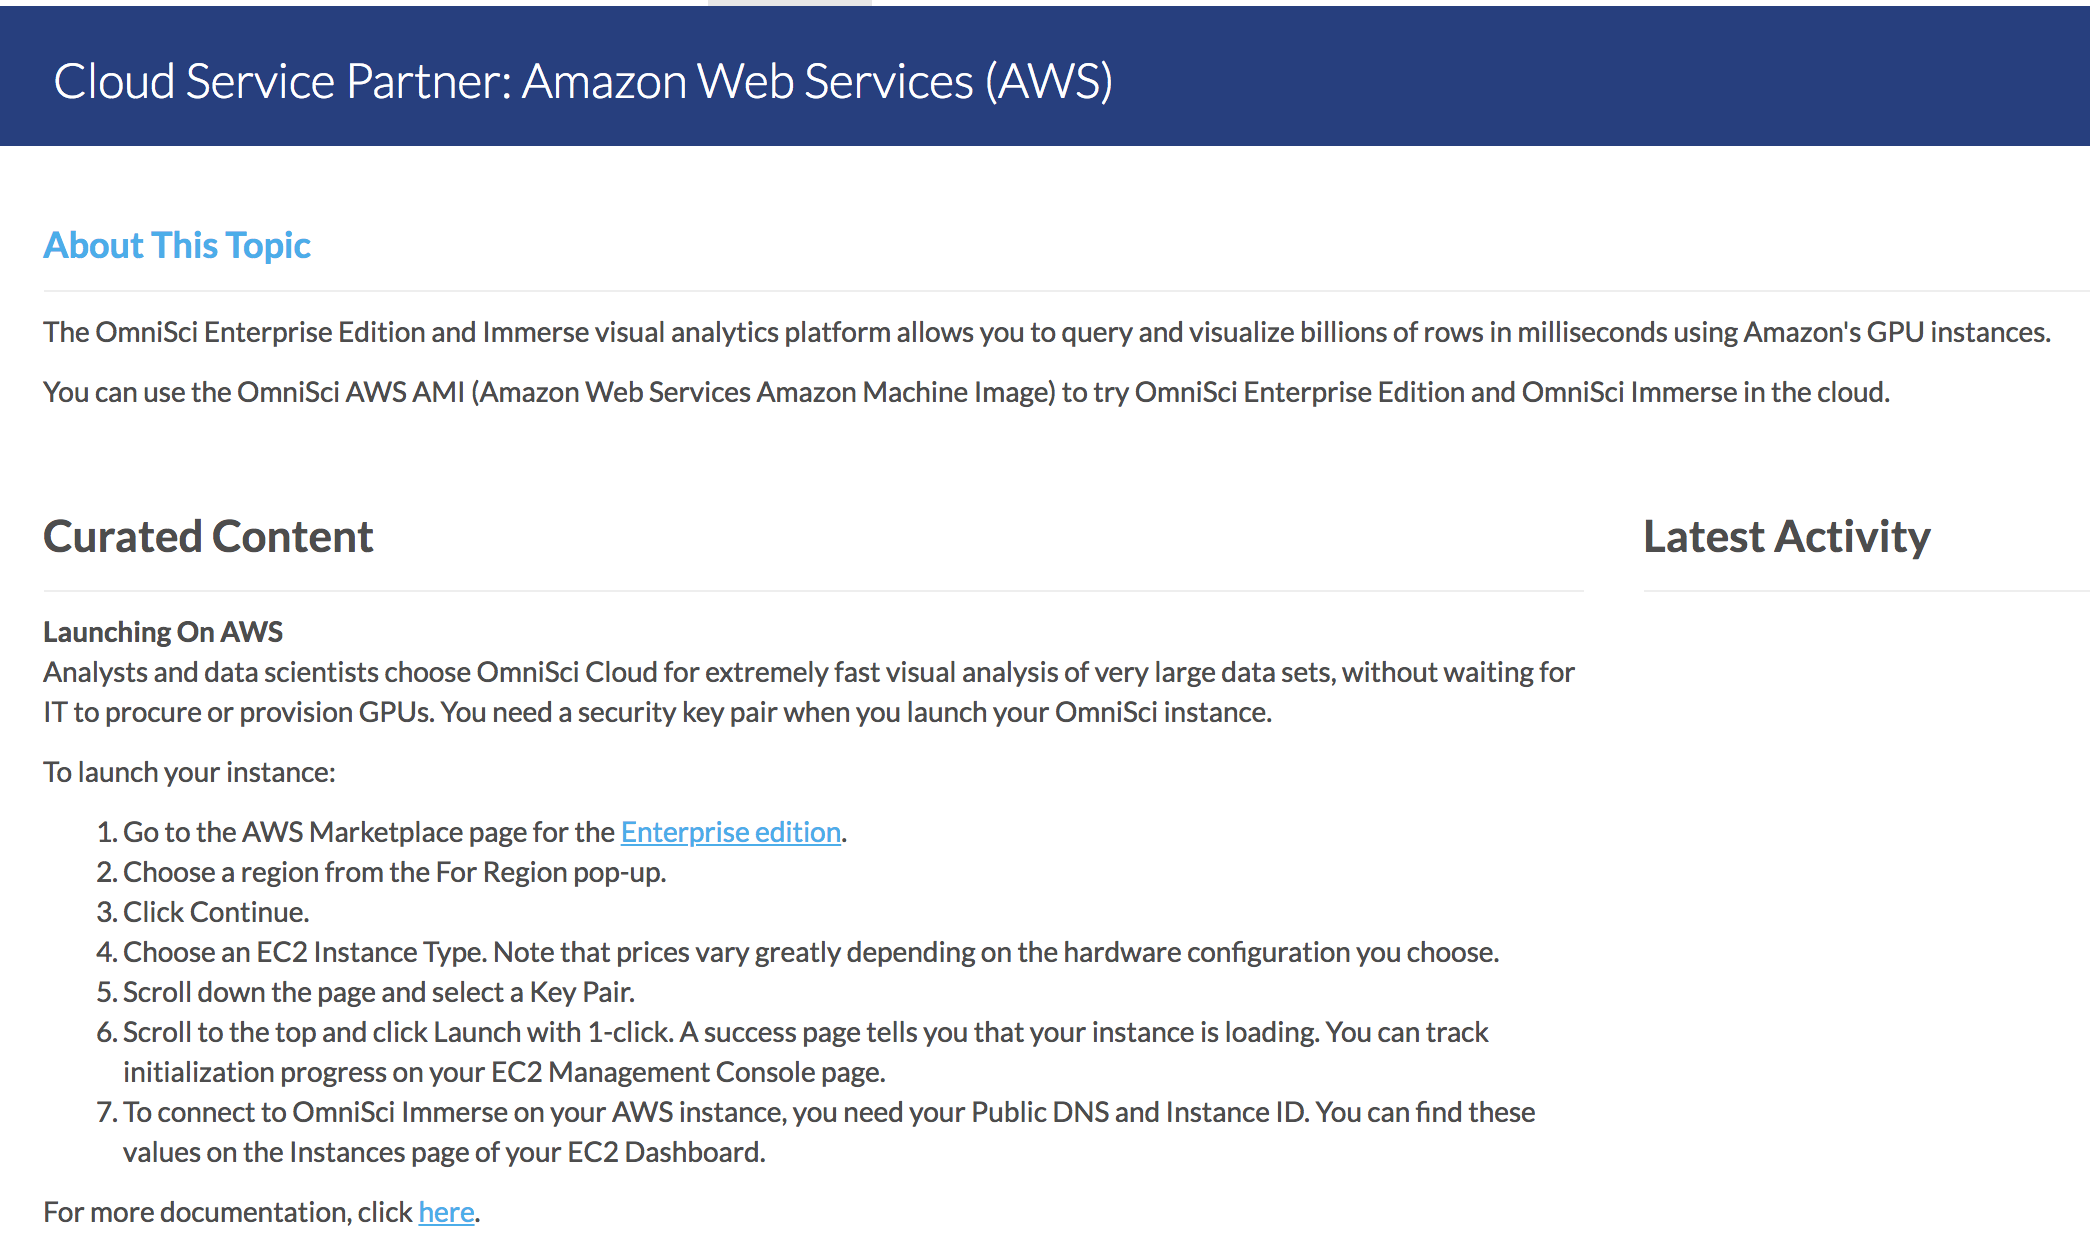This screenshot has width=2090, height=1260.
Task: Click step 2 about choosing a region
Action: [394, 872]
